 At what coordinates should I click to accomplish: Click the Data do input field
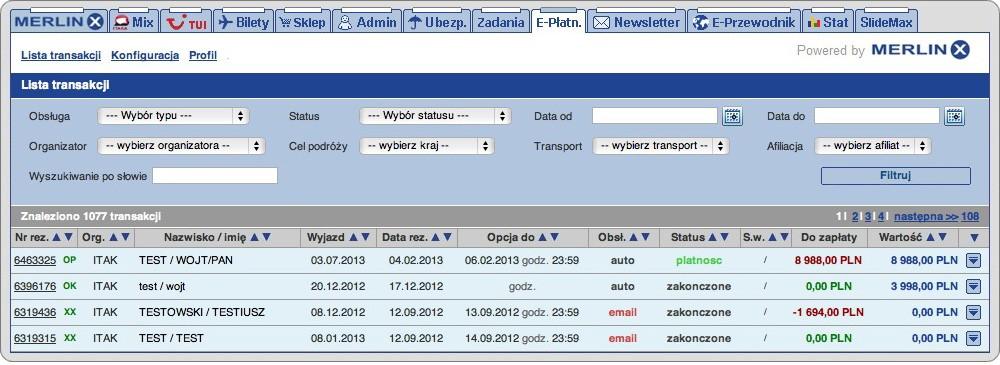coord(877,115)
